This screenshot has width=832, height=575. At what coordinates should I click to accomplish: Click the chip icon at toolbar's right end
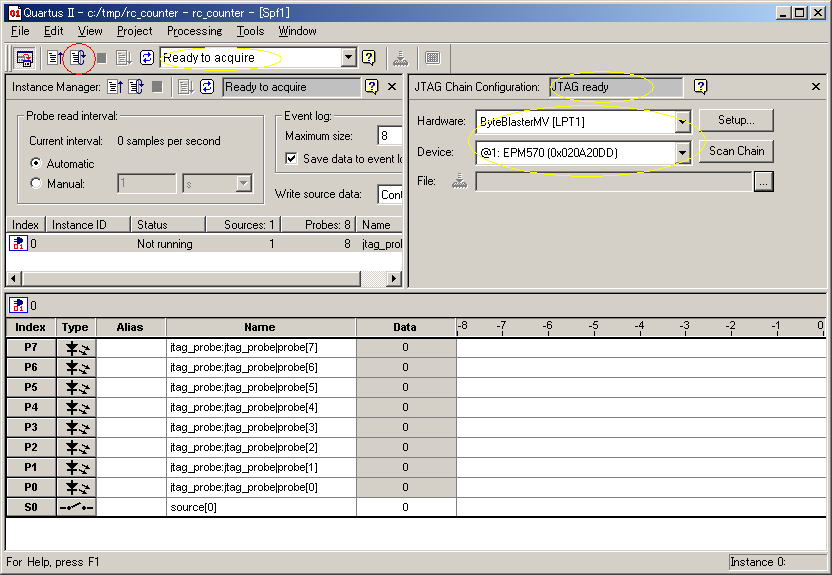(432, 57)
